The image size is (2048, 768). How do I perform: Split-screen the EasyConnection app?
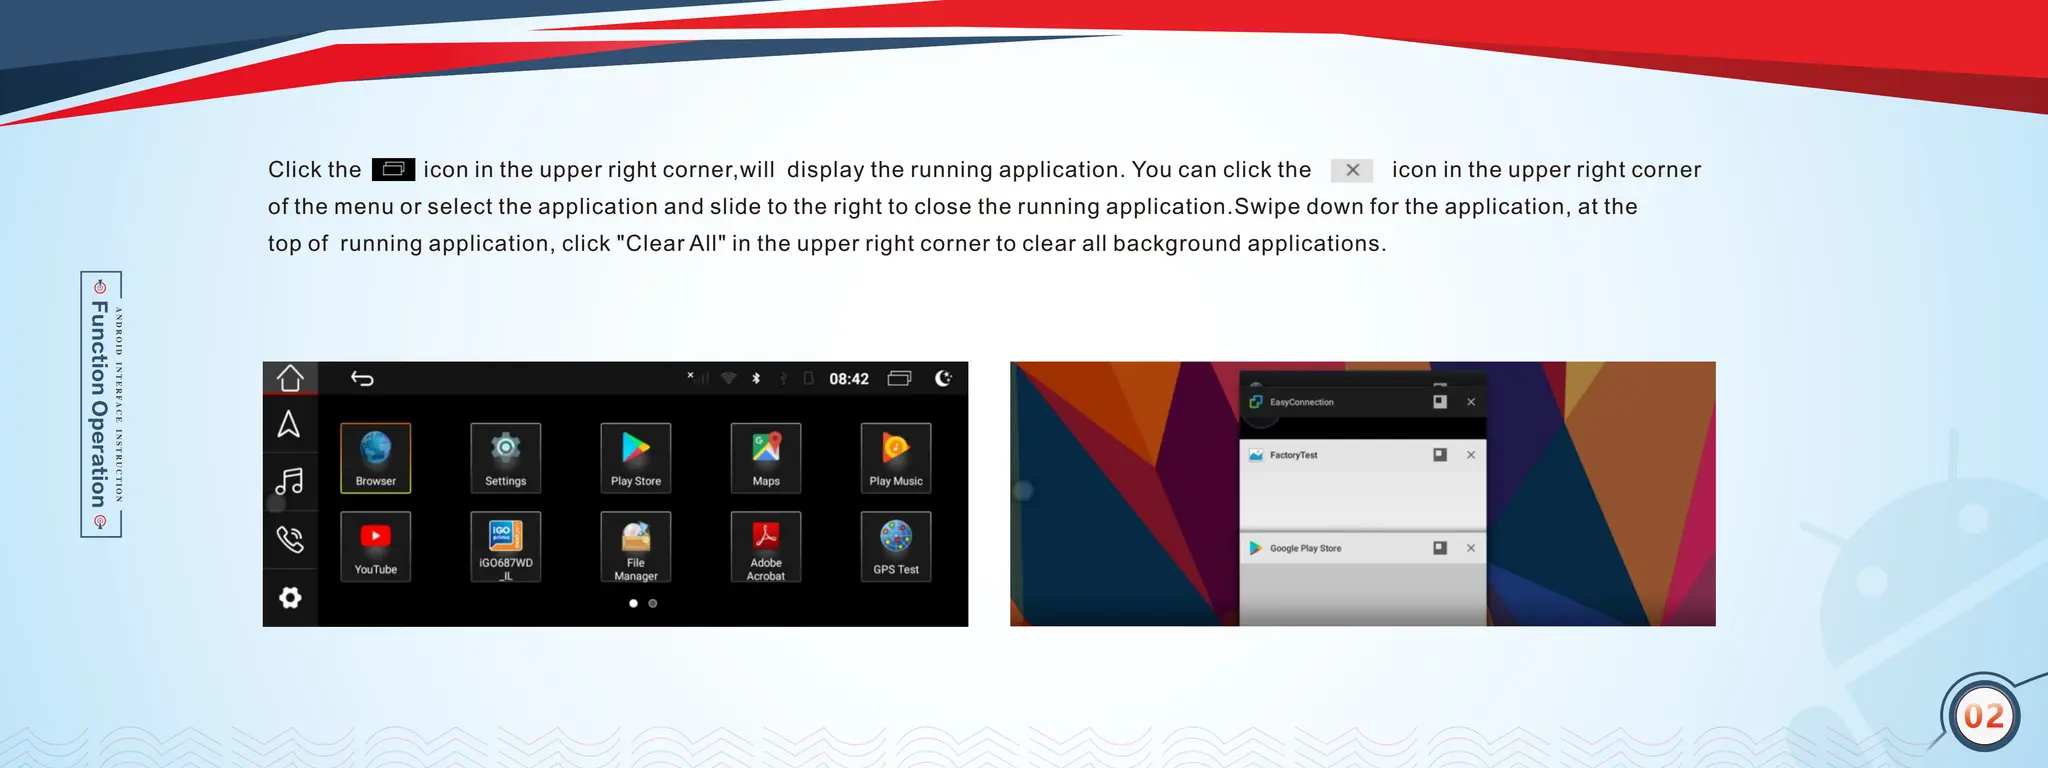click(1440, 402)
